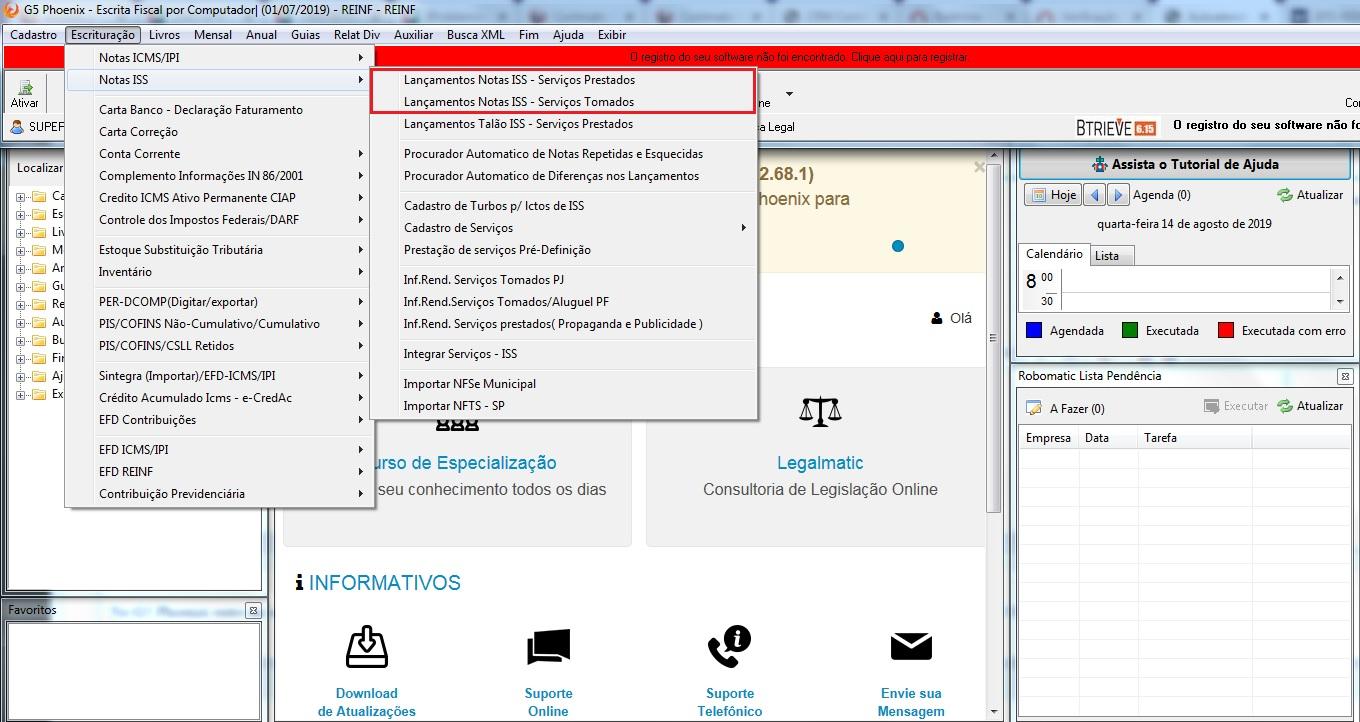1360x722 pixels.
Task: Select Lançamentos Talão ISS - Serviços Prestados
Action: (563, 124)
